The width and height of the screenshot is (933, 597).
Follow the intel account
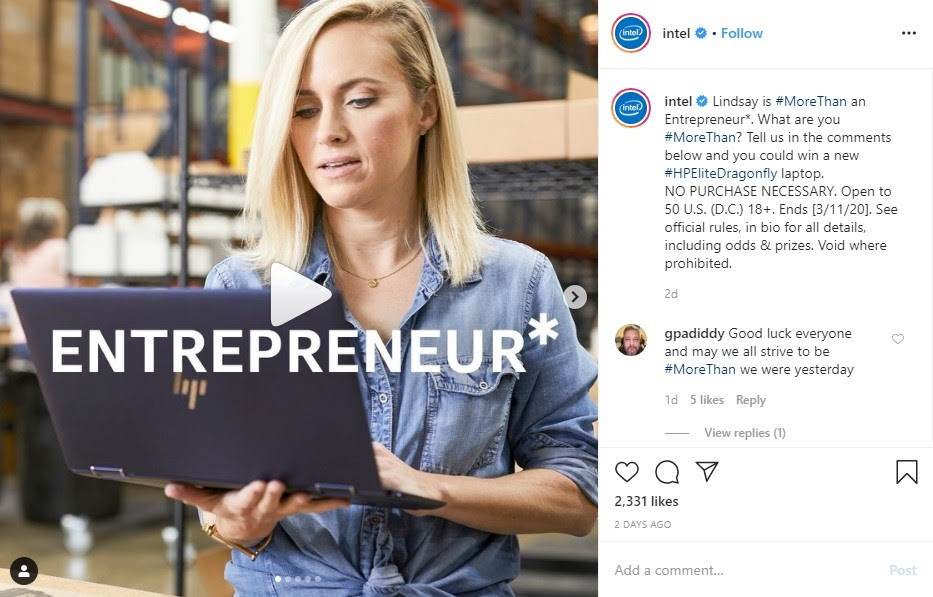coord(741,33)
